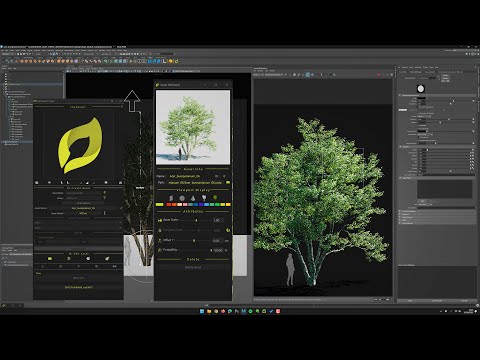
Task: Open the File menu in Maya's main menu bar
Action: click(x=3, y=50)
